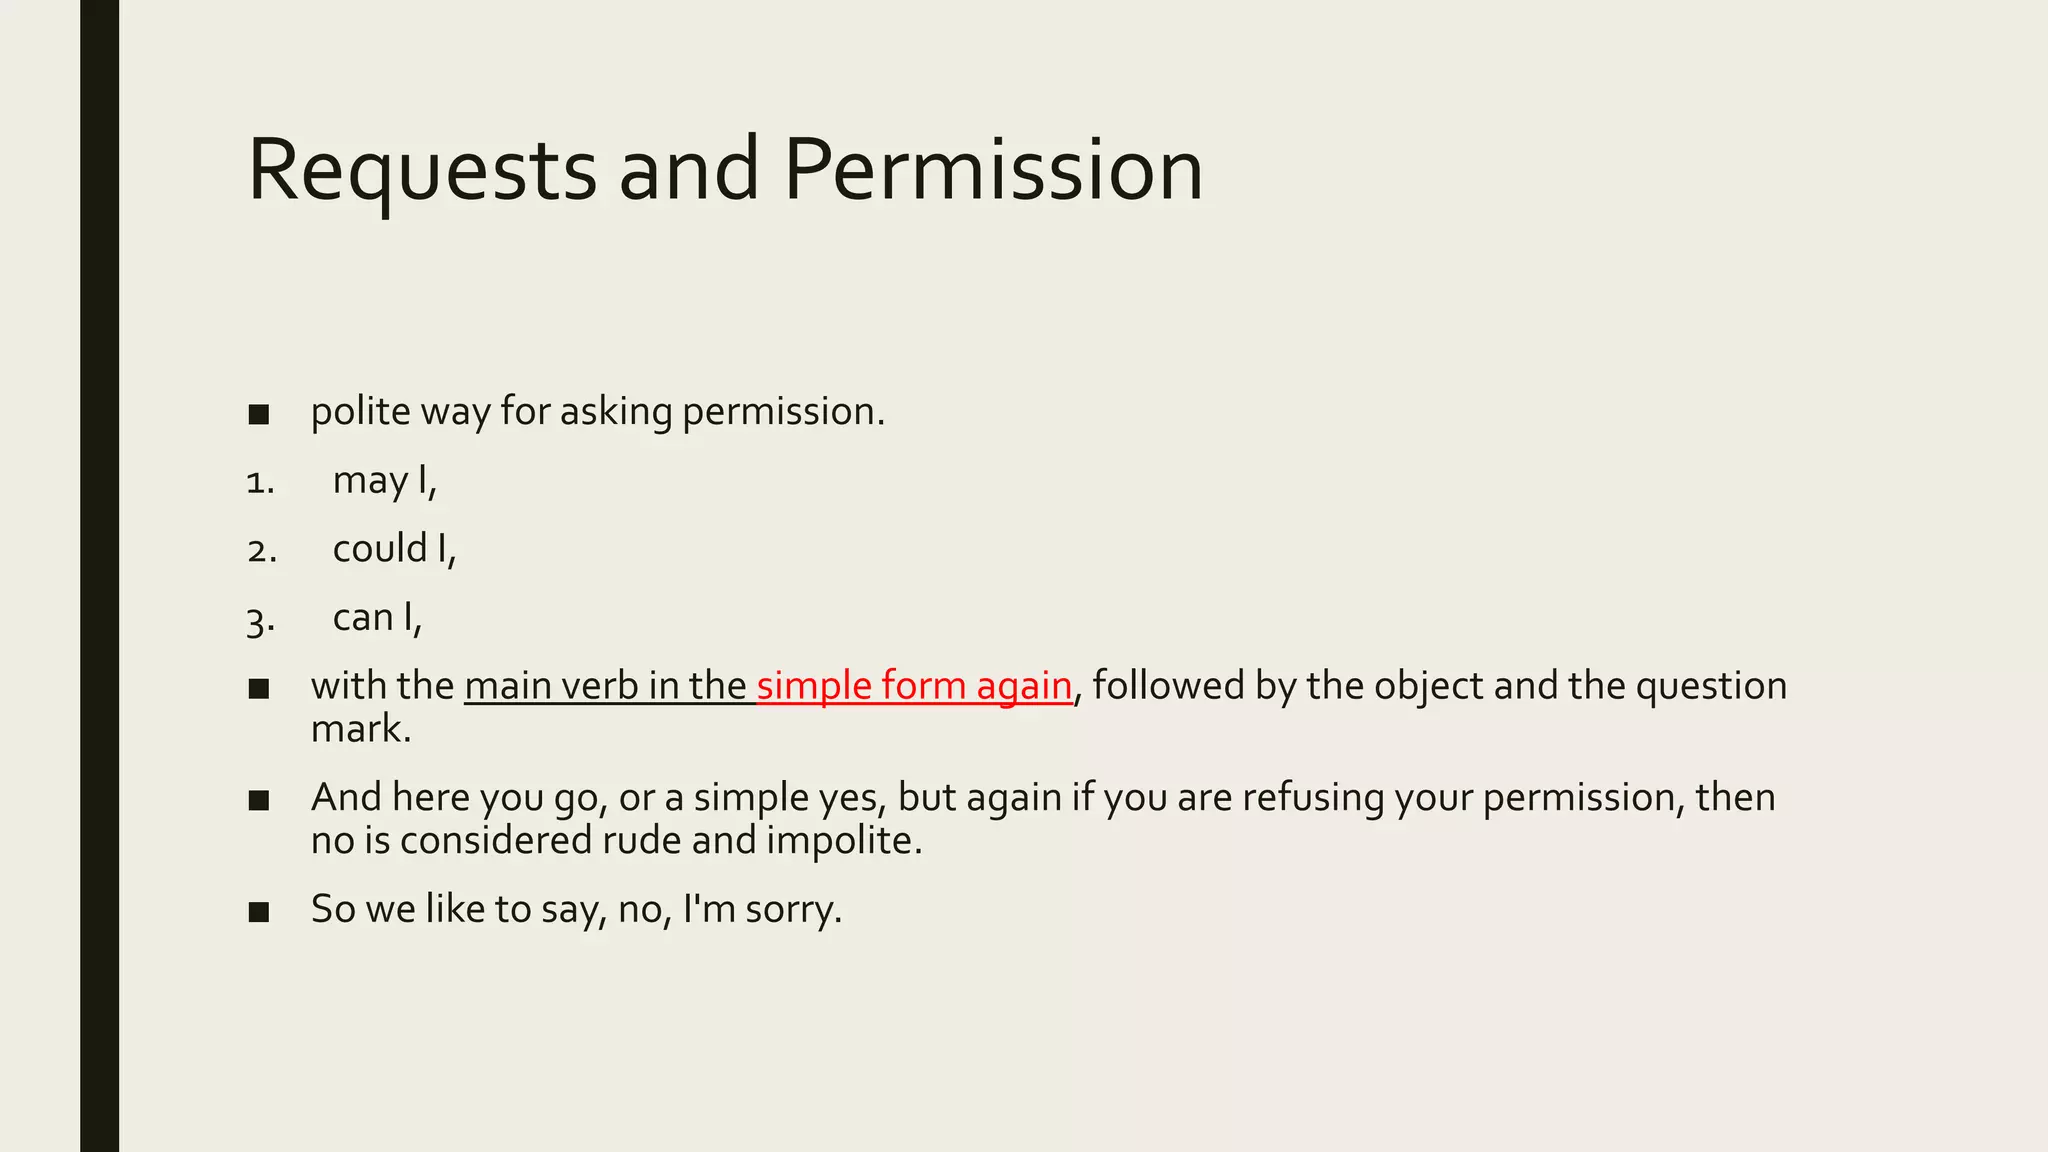Select the "polite way for asking permission" line

597,412
